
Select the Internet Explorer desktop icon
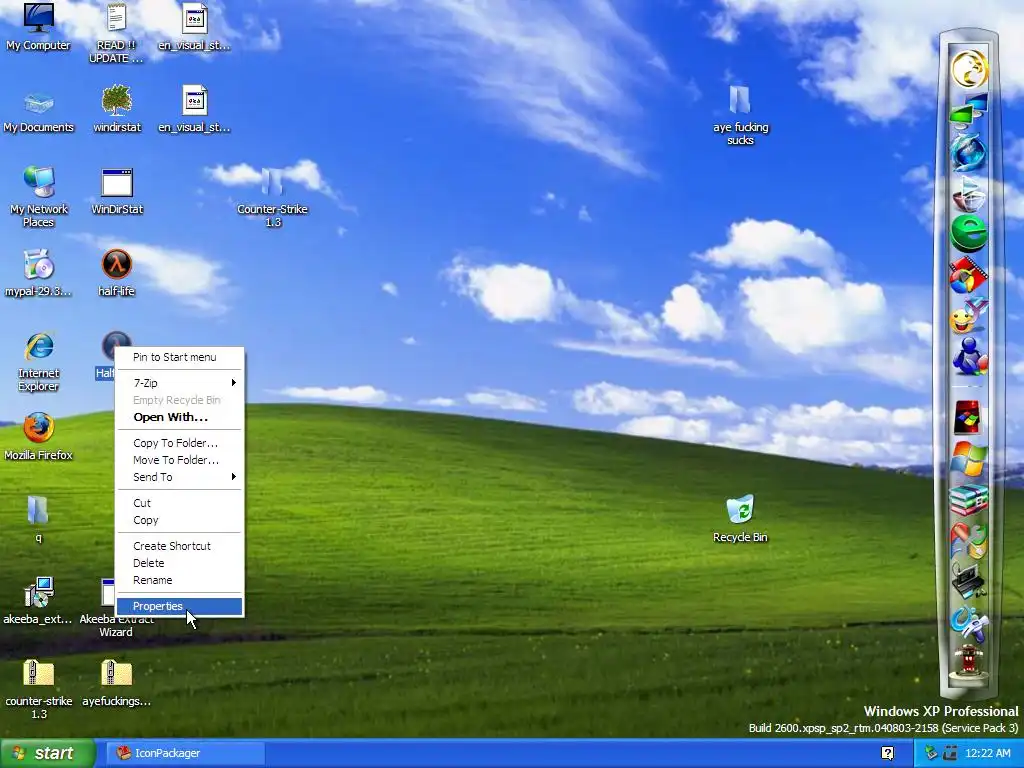pos(39,347)
